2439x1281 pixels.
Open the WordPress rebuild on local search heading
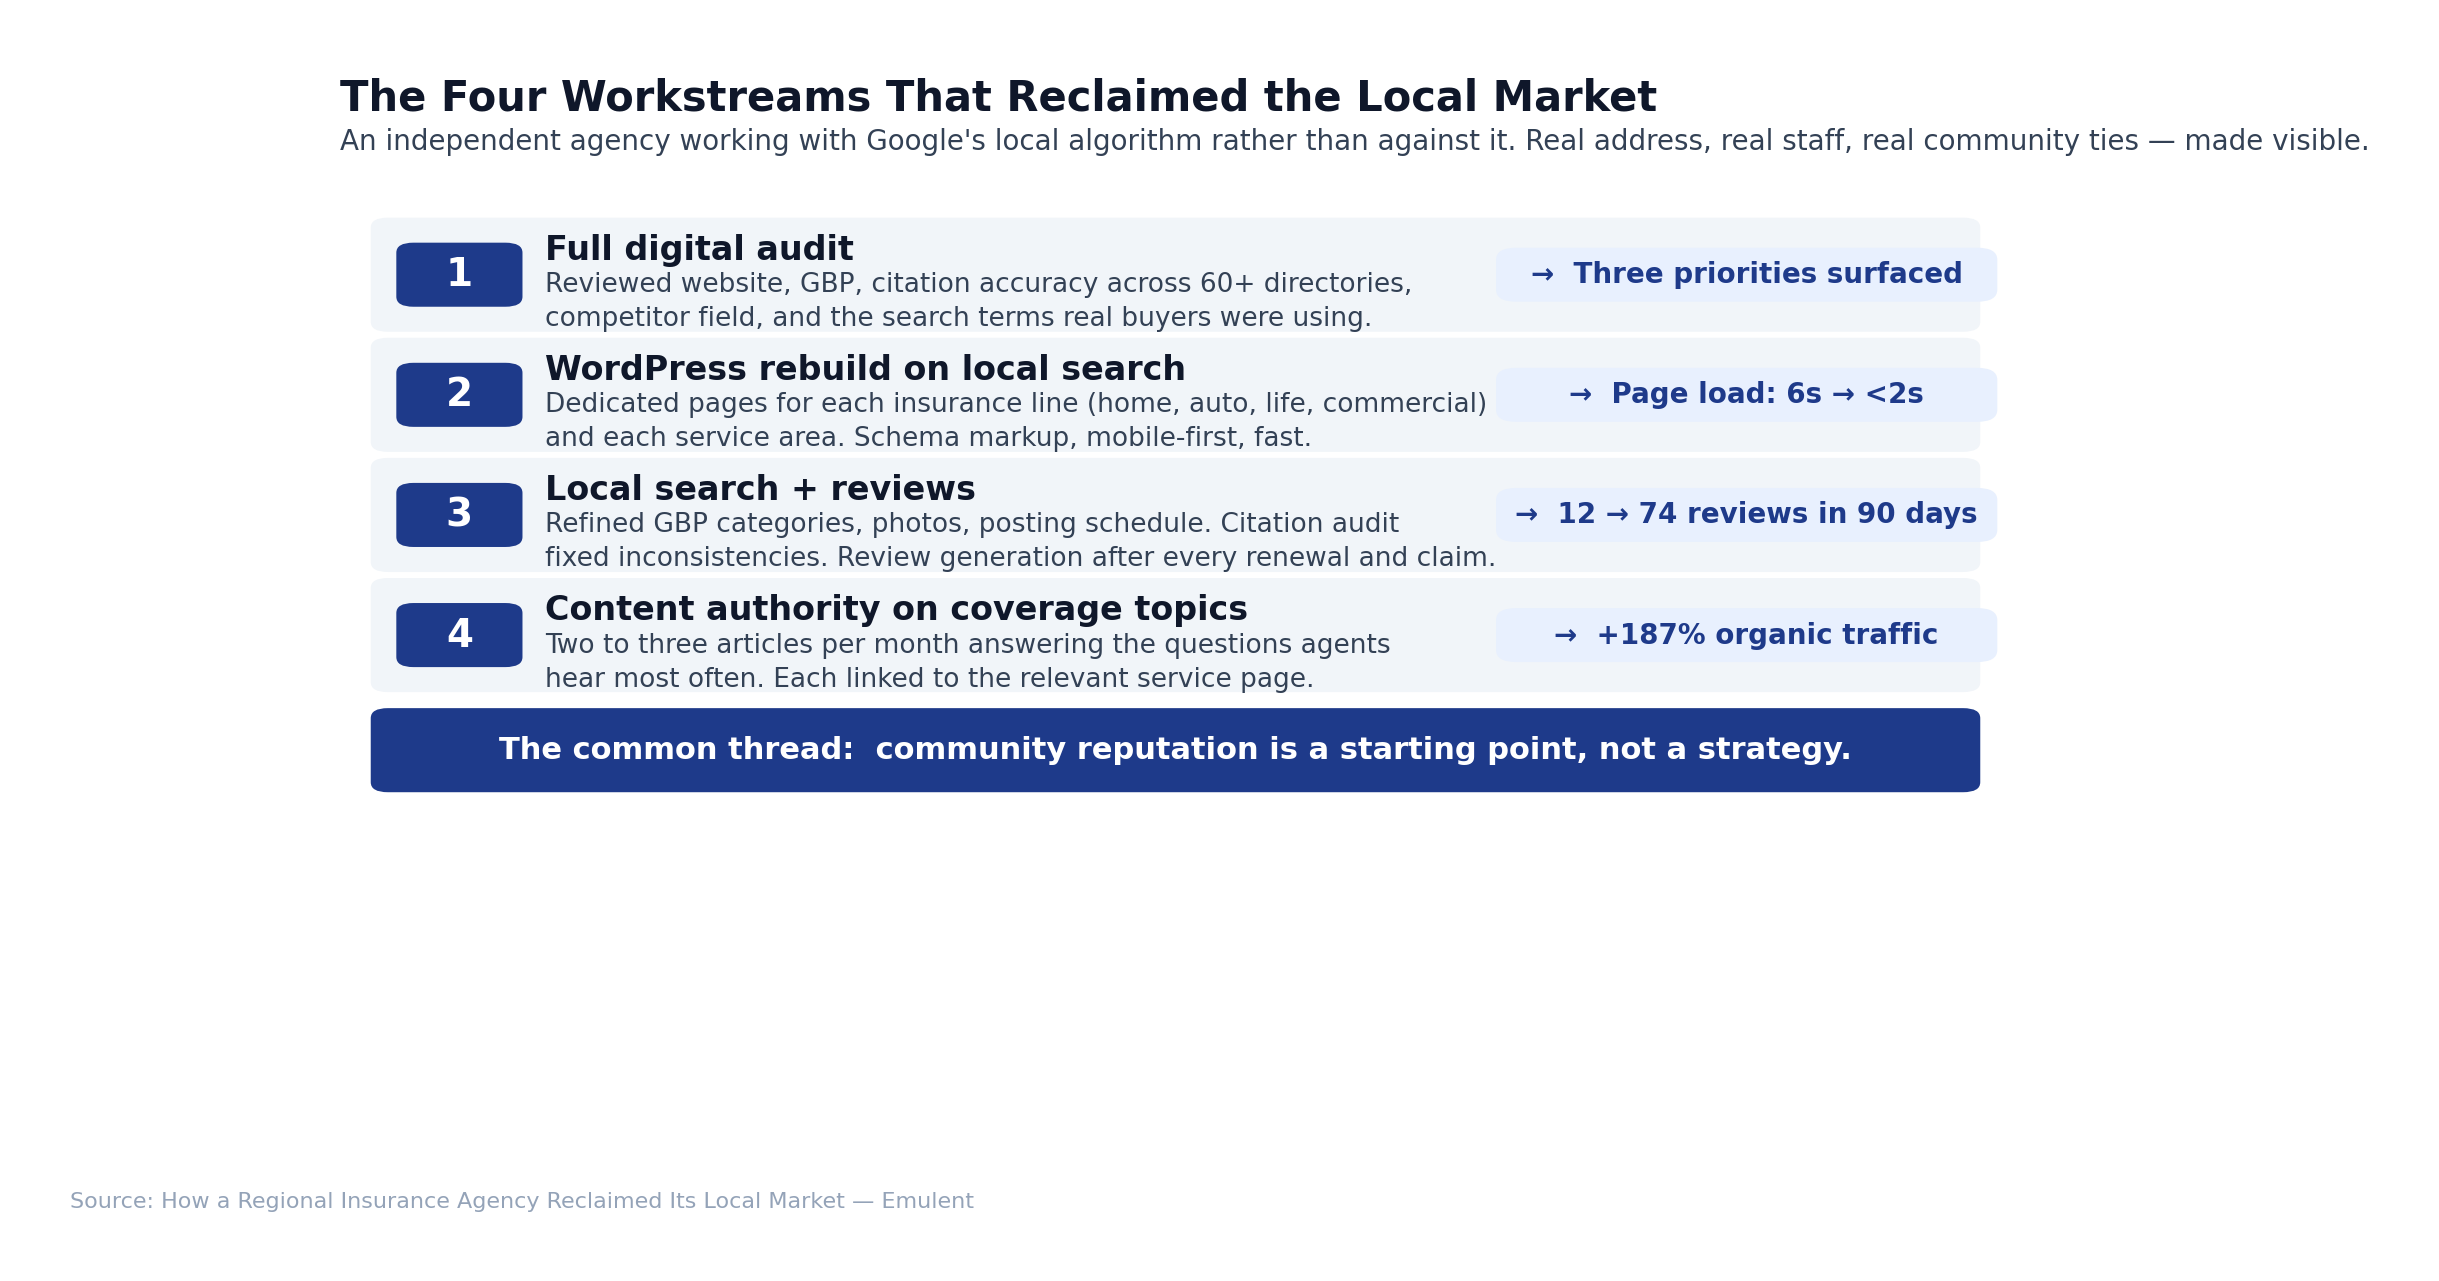pyautogui.click(x=864, y=368)
